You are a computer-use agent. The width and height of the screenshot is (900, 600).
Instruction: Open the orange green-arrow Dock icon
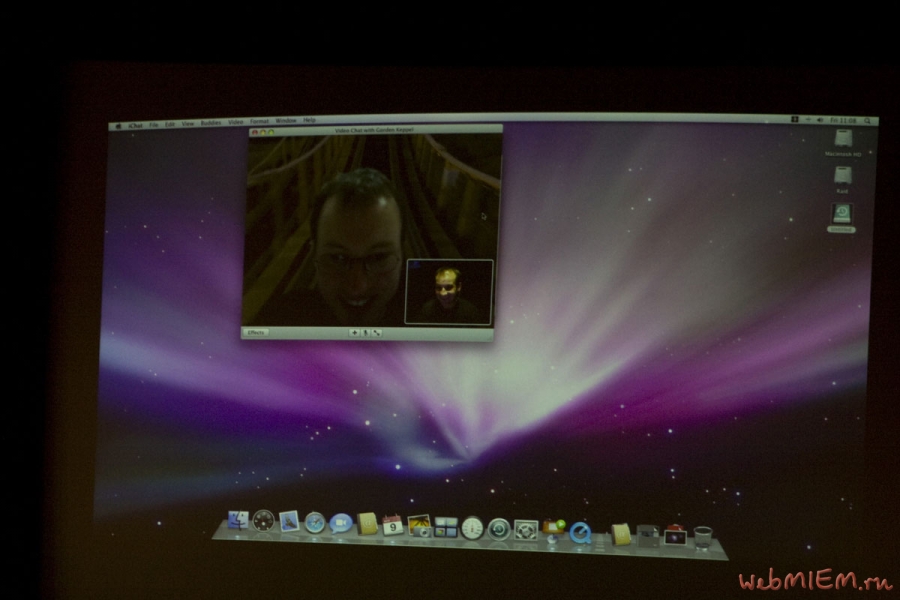554,529
